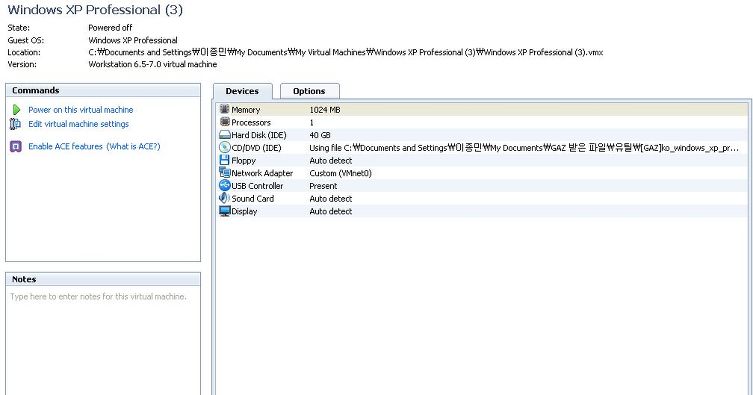Select the Display device label
Viewport: 753px width, 395px height.
tap(244, 211)
